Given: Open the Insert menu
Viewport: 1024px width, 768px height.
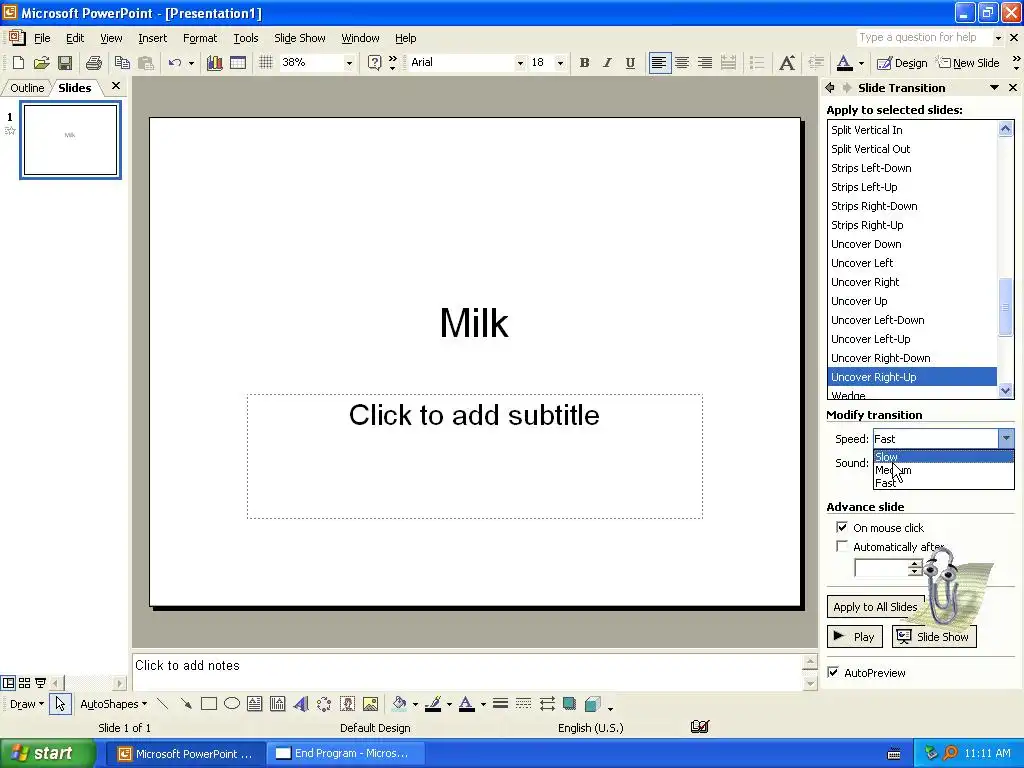Looking at the screenshot, I should [x=152, y=38].
